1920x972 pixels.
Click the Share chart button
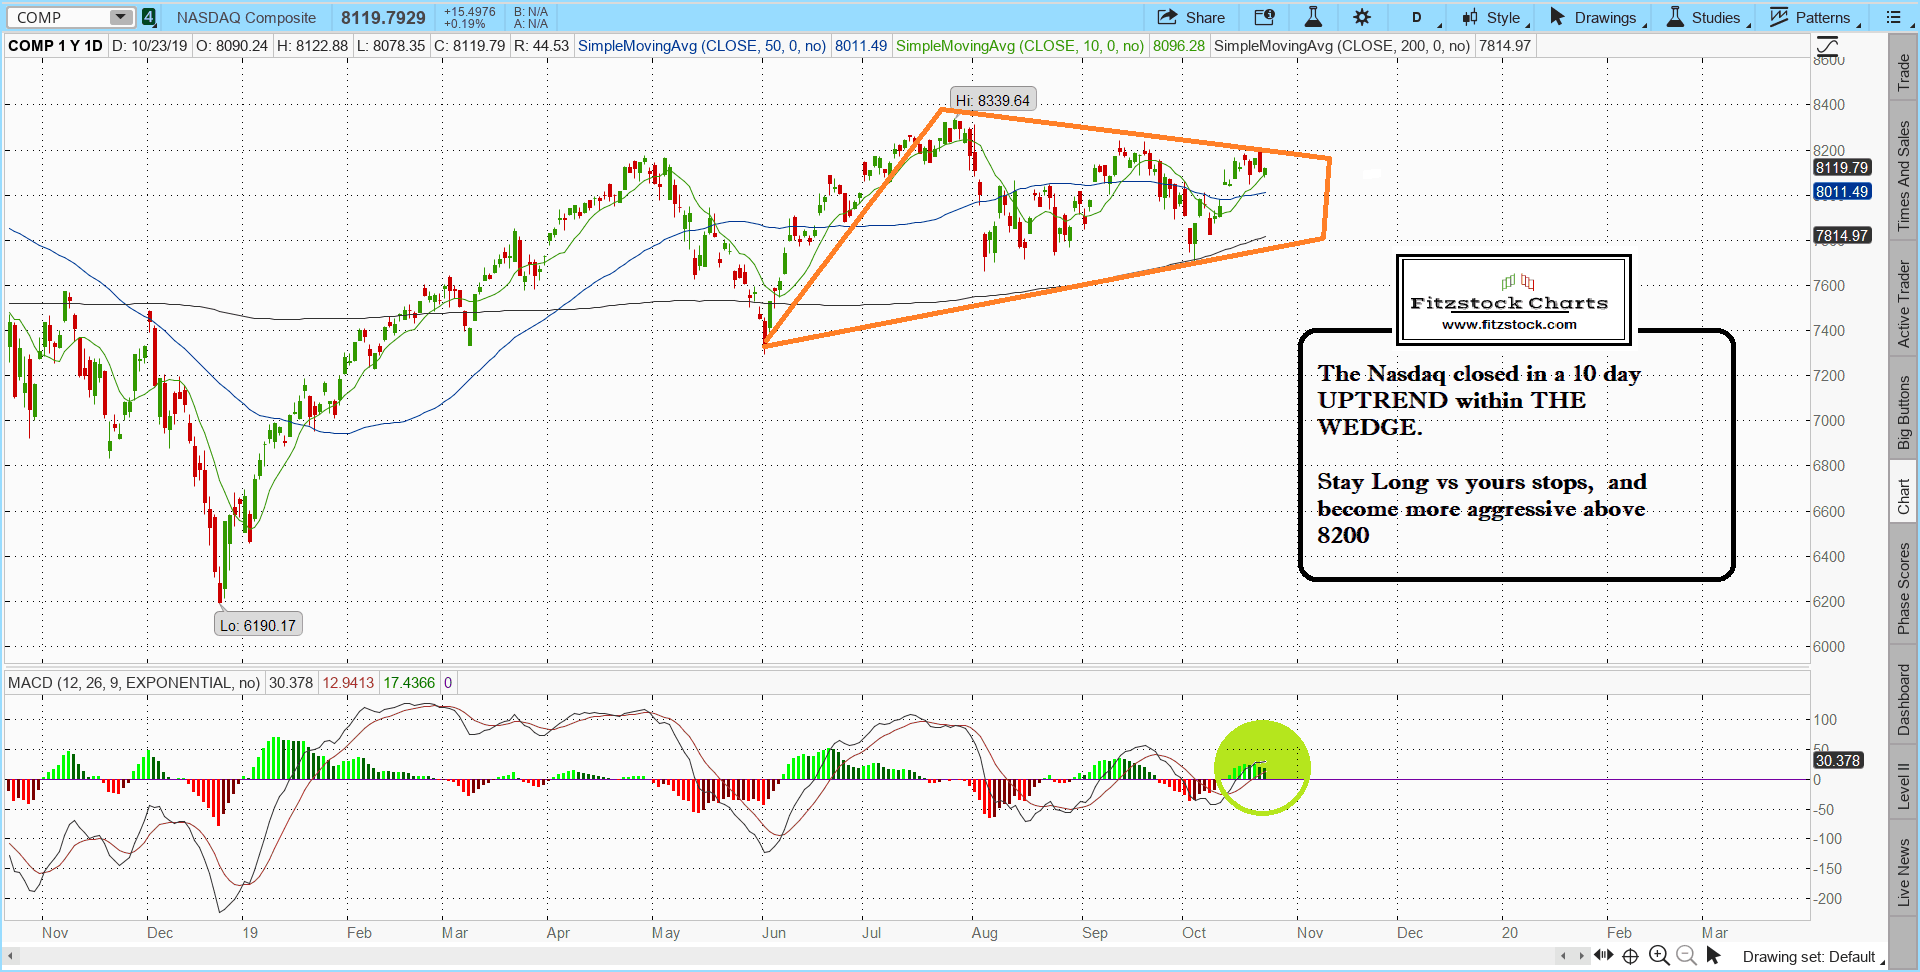1191,17
